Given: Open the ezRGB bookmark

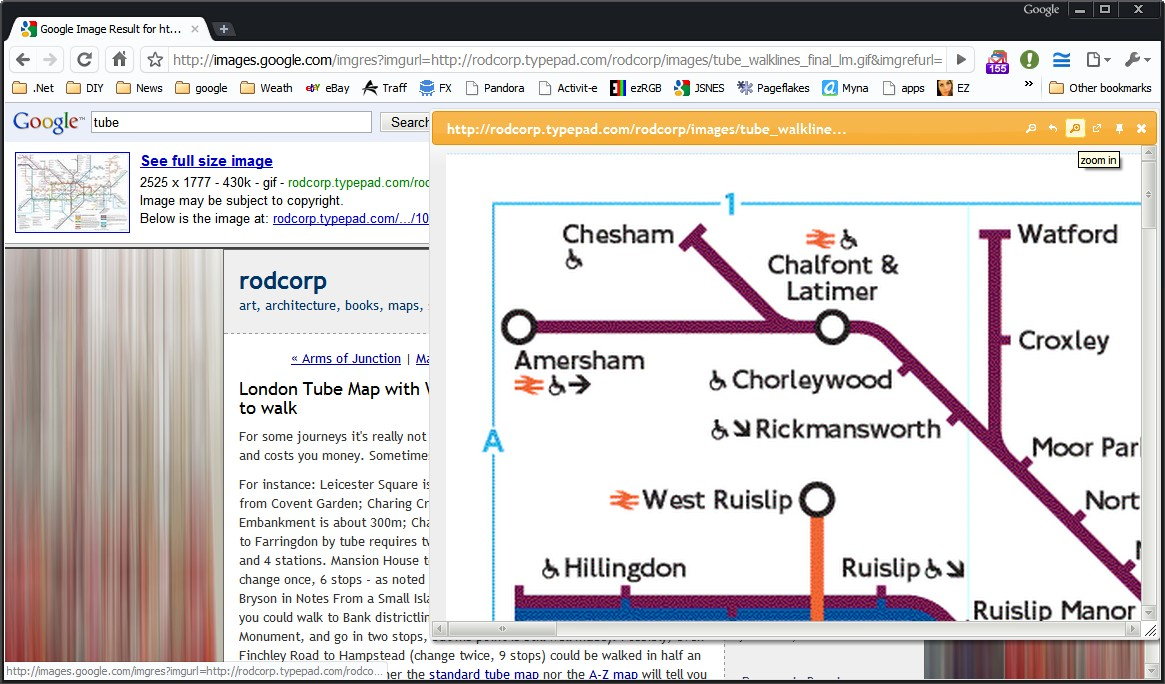Looking at the screenshot, I should 636,88.
